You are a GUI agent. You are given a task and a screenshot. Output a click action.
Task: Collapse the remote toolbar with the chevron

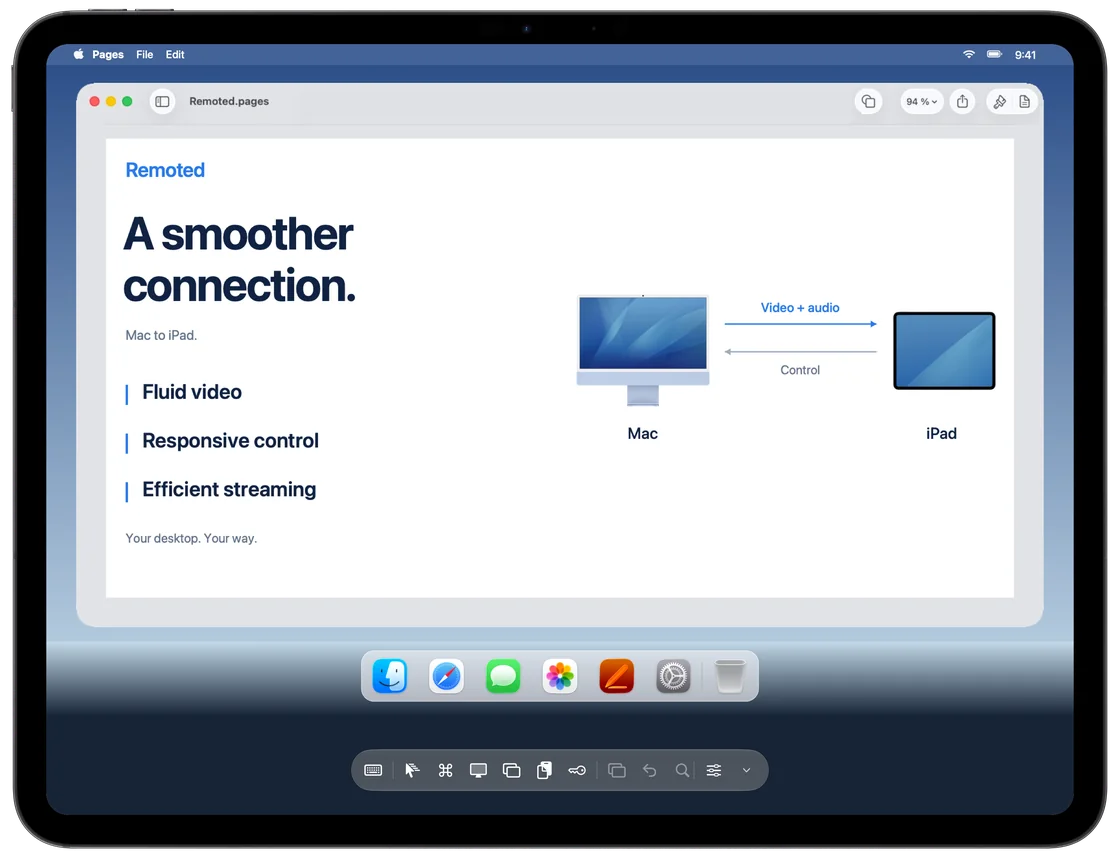coord(746,770)
